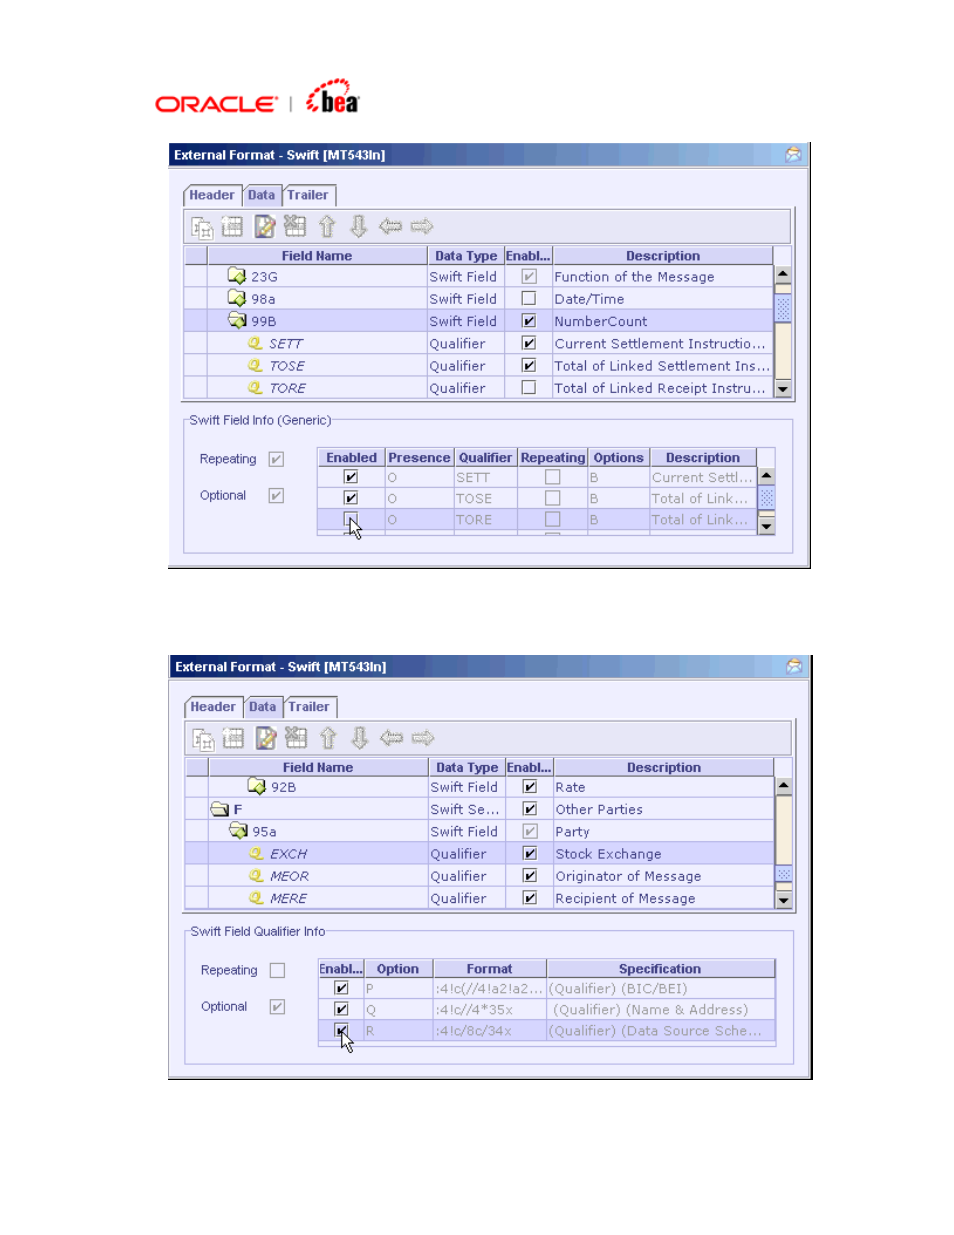Toggle the Optional checkbox in Swift Field Info (Generic)
Image resolution: width=954 pixels, height=1235 pixels.
(x=277, y=495)
